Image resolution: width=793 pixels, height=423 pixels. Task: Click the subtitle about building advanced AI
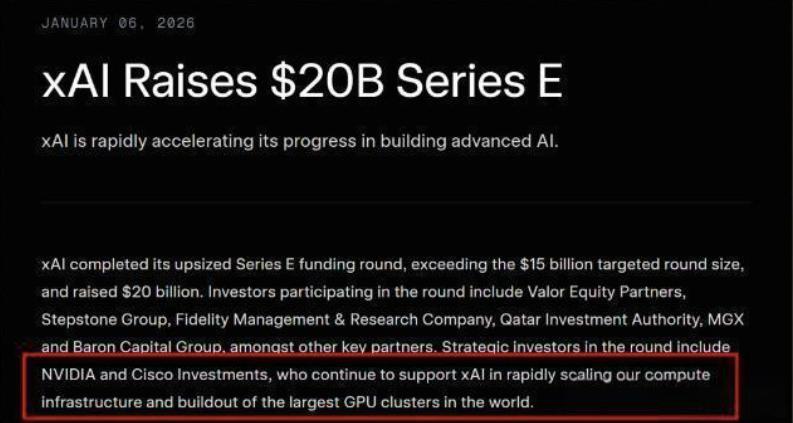[x=299, y=141]
